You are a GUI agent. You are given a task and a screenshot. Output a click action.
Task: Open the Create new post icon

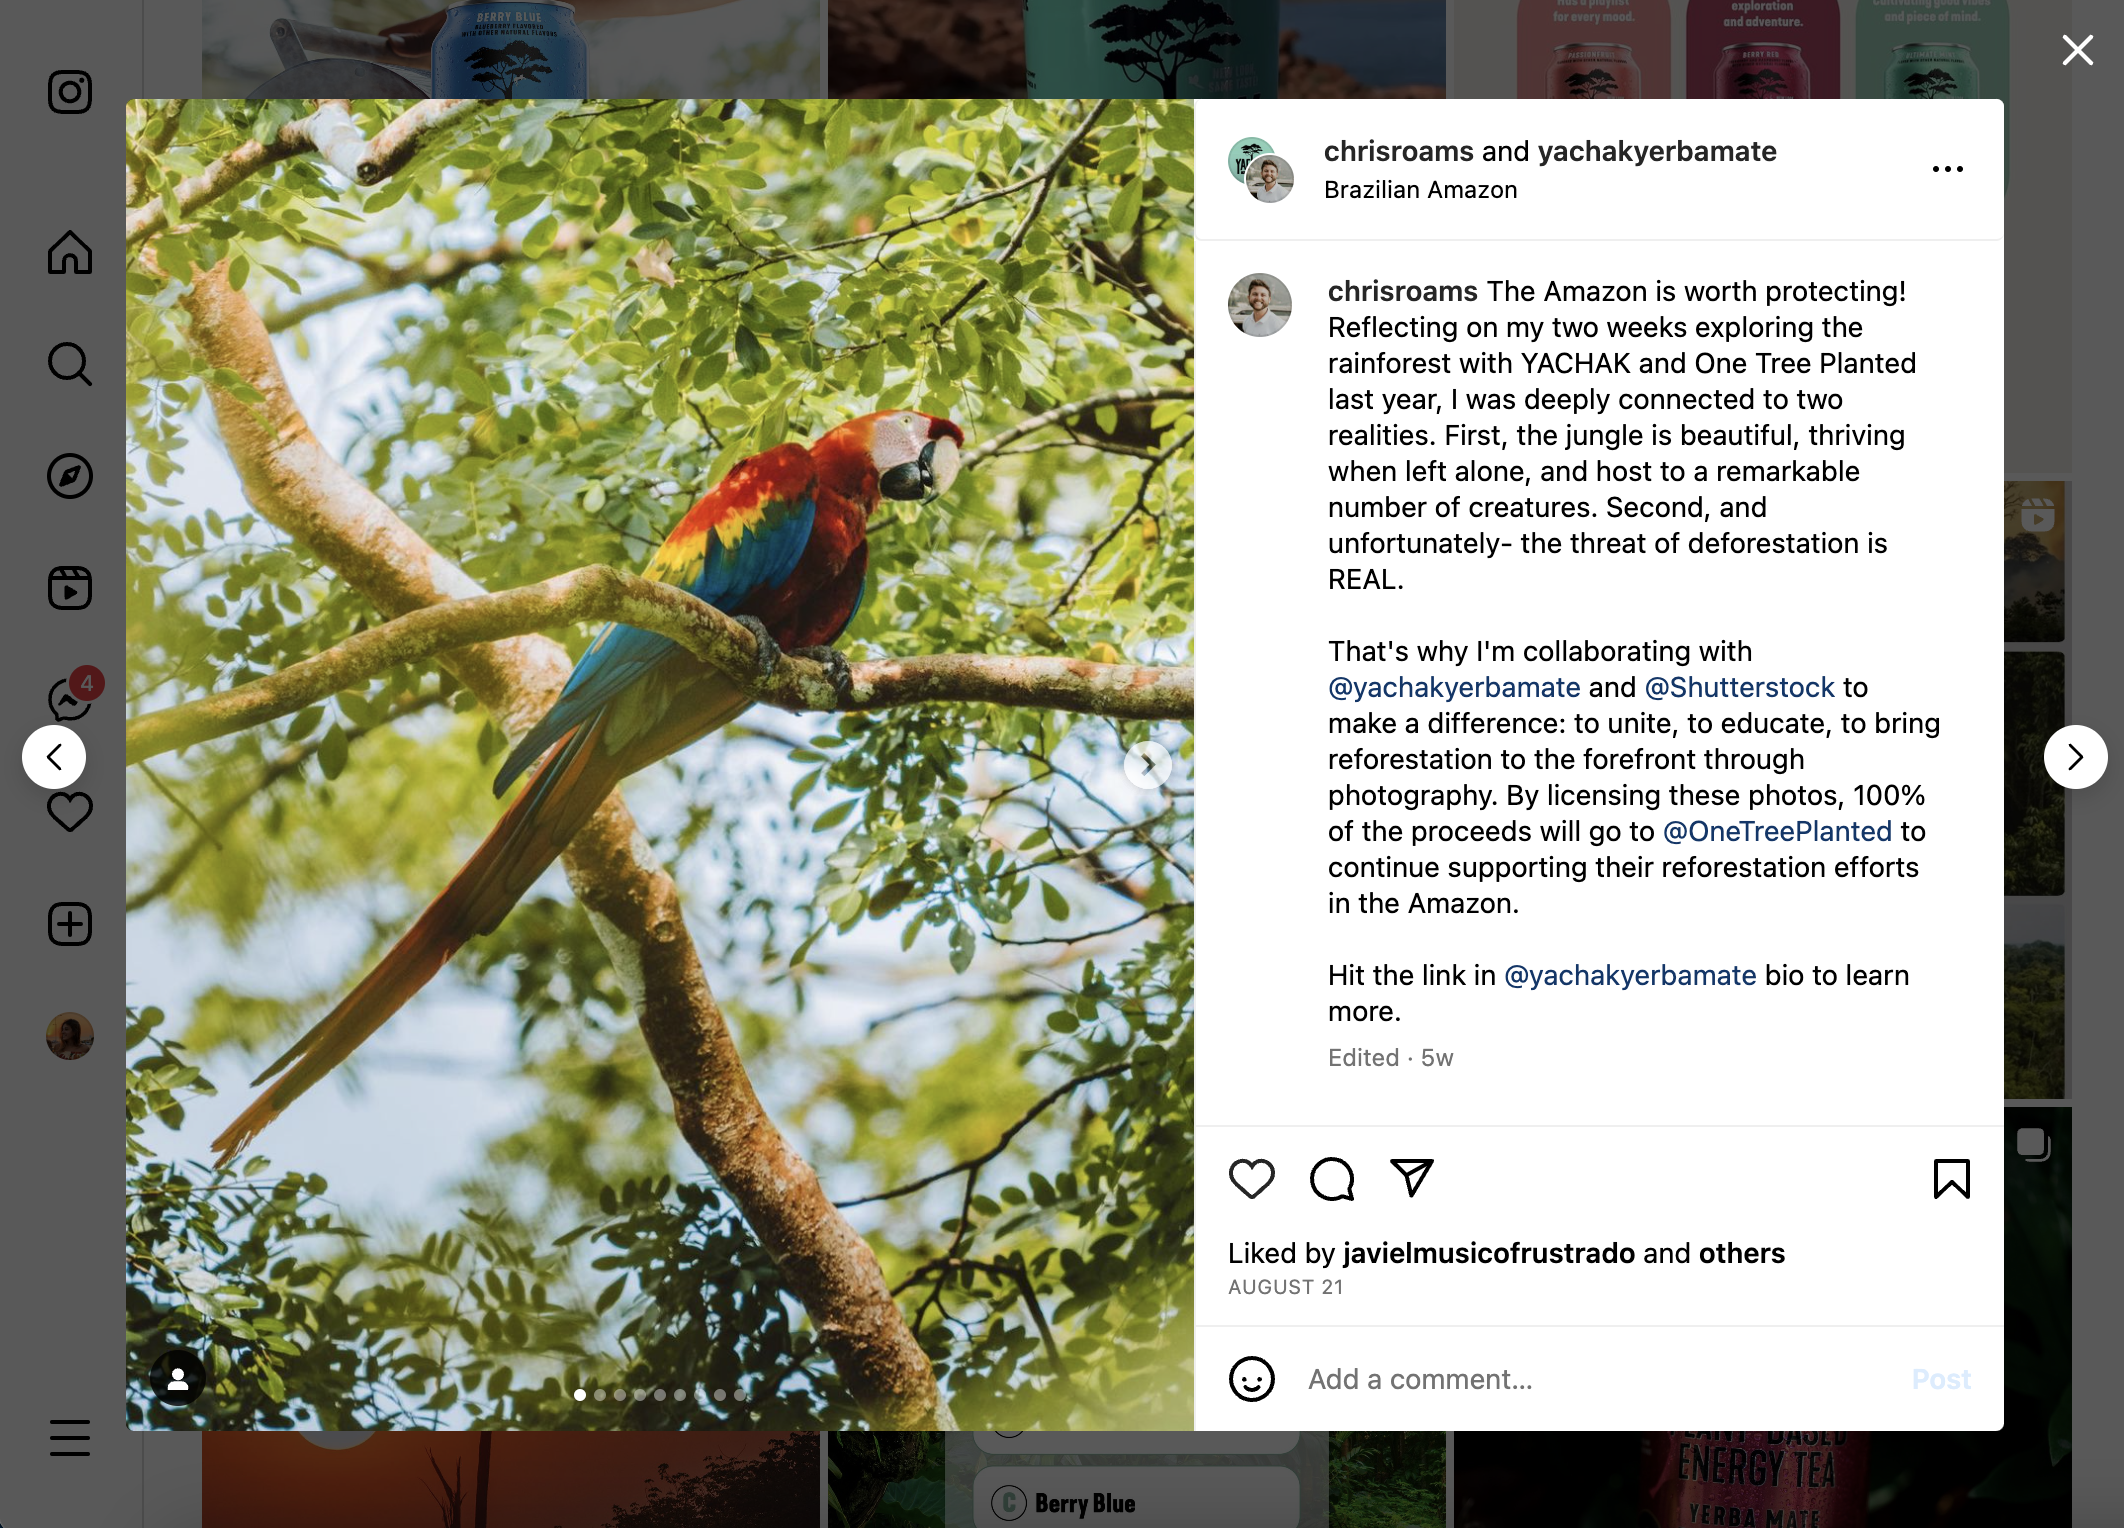tap(70, 924)
